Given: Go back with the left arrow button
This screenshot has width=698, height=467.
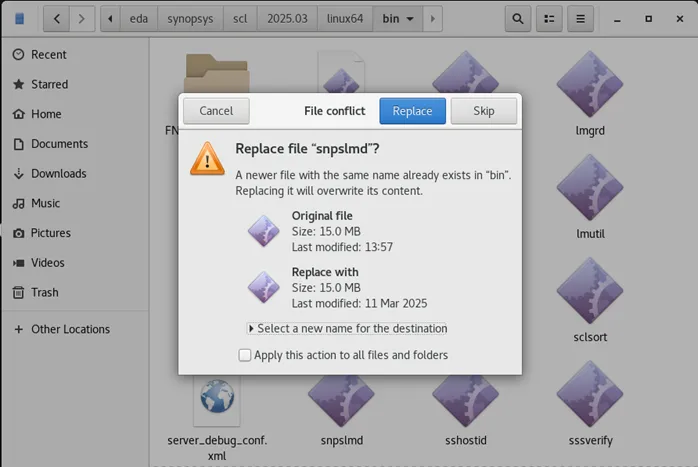Looking at the screenshot, I should click(57, 19).
